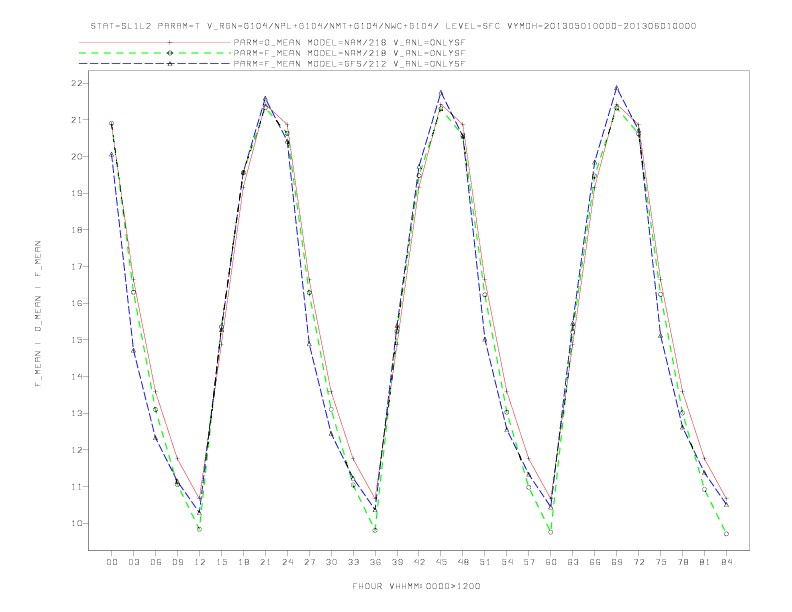
Task: Click y-axis tick label 20
Action: (x=76, y=157)
